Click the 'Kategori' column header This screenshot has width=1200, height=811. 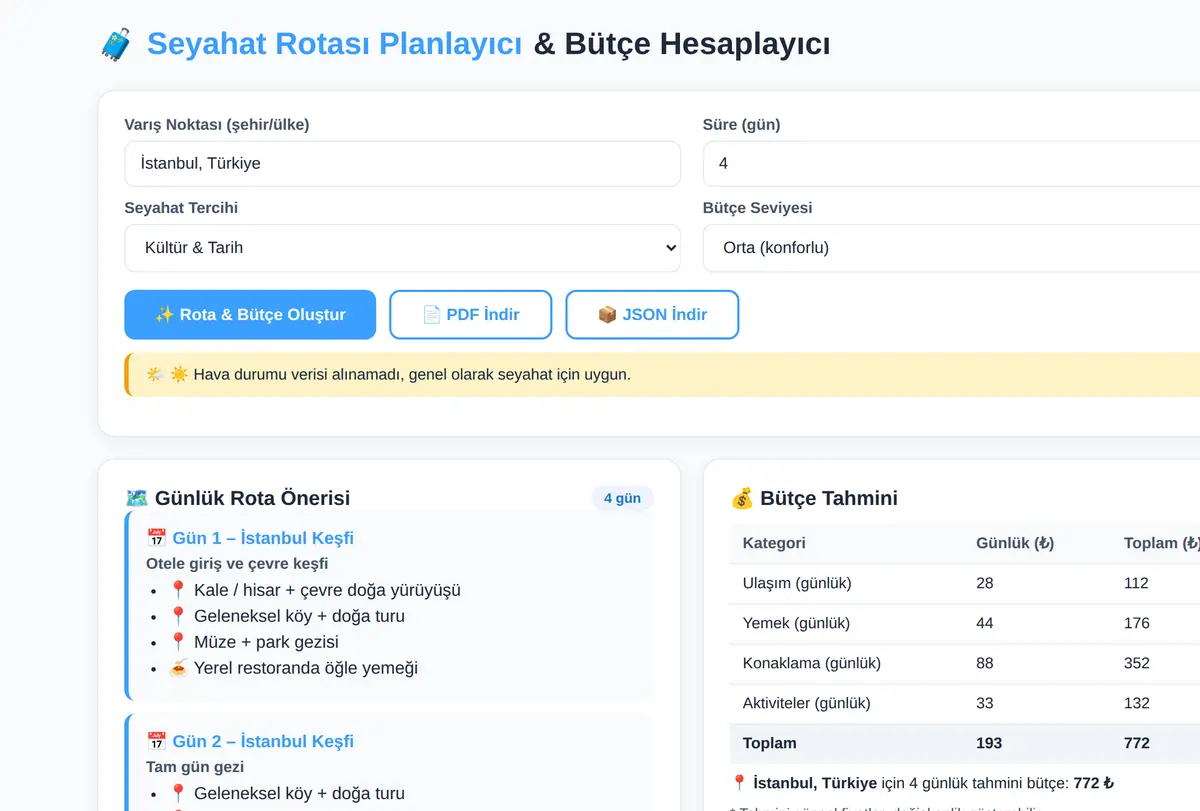774,543
